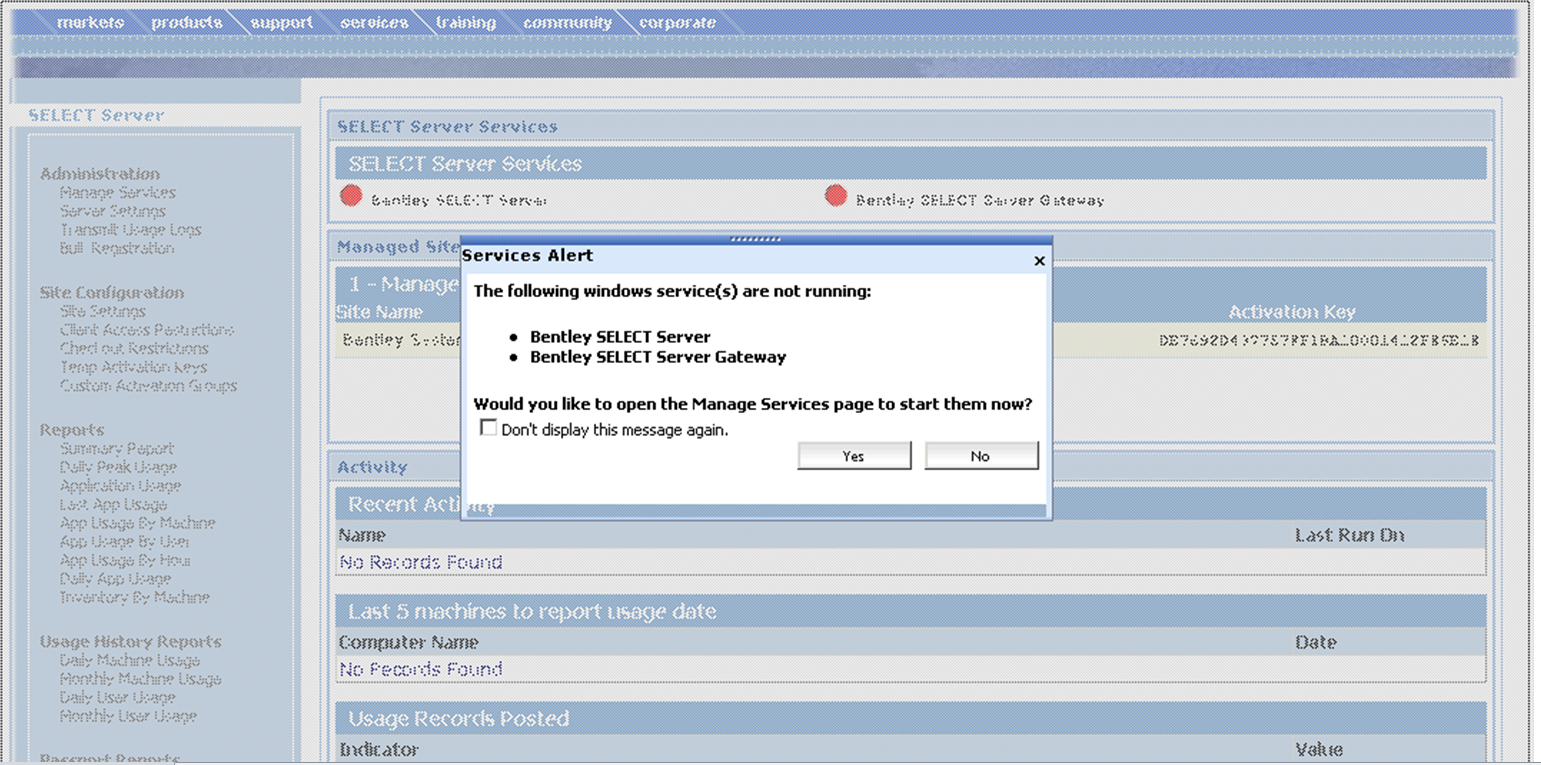
Task: Click the Site Name column header
Action: coord(379,312)
